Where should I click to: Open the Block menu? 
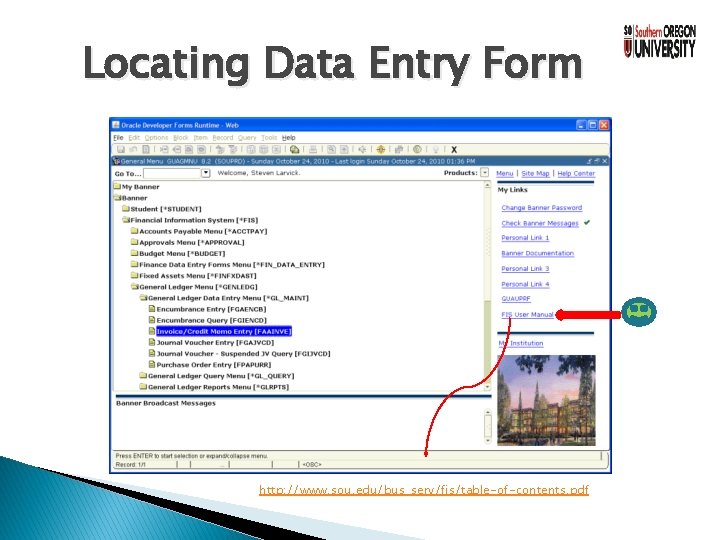(x=180, y=137)
